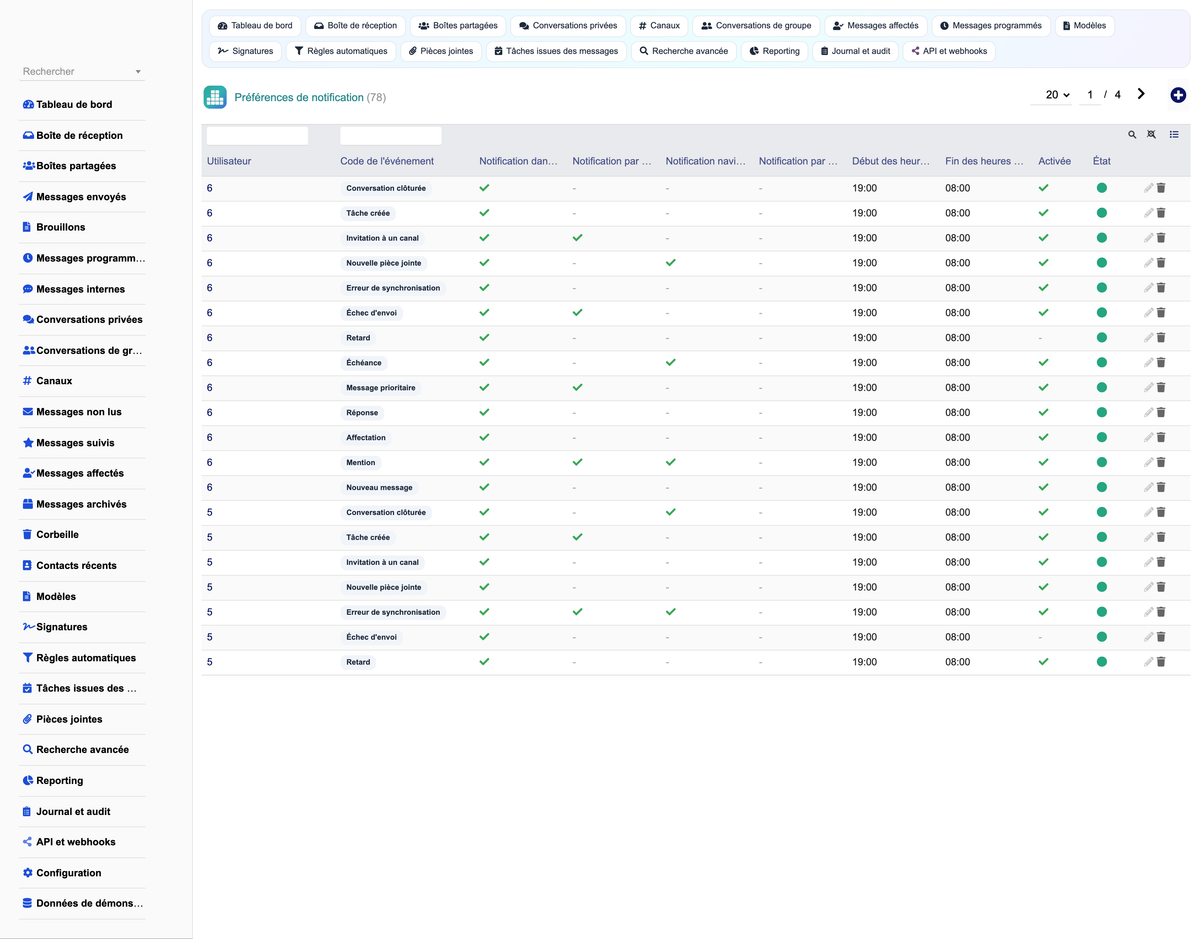Screen dimensions: 1200x939
Task: Click the Utilisateur filter input field
Action: (257, 136)
